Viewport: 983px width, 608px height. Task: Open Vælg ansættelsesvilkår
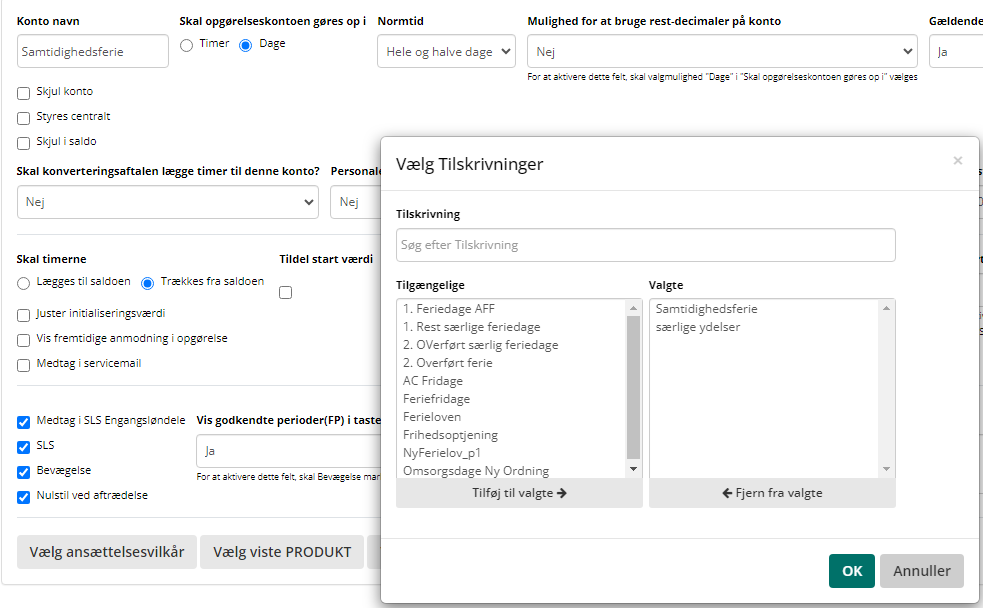107,552
